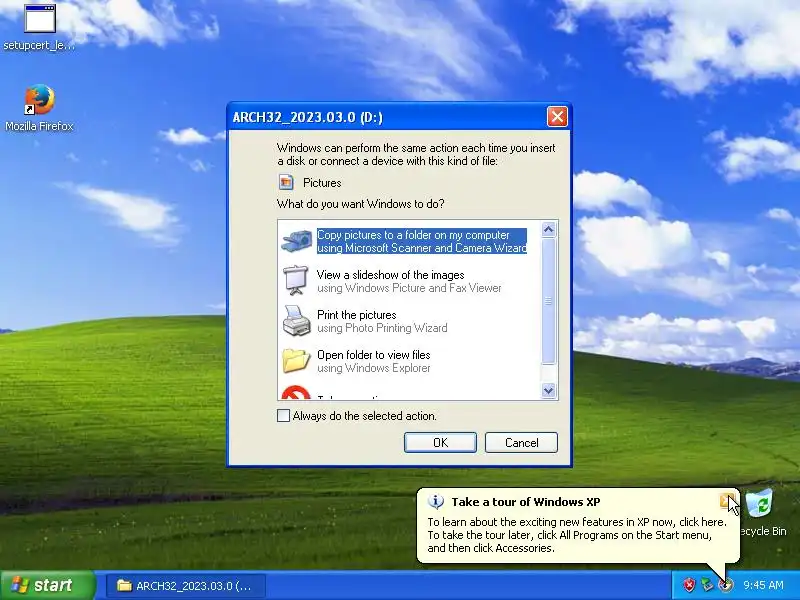Click the action list scrollbar thumb

tap(548, 301)
